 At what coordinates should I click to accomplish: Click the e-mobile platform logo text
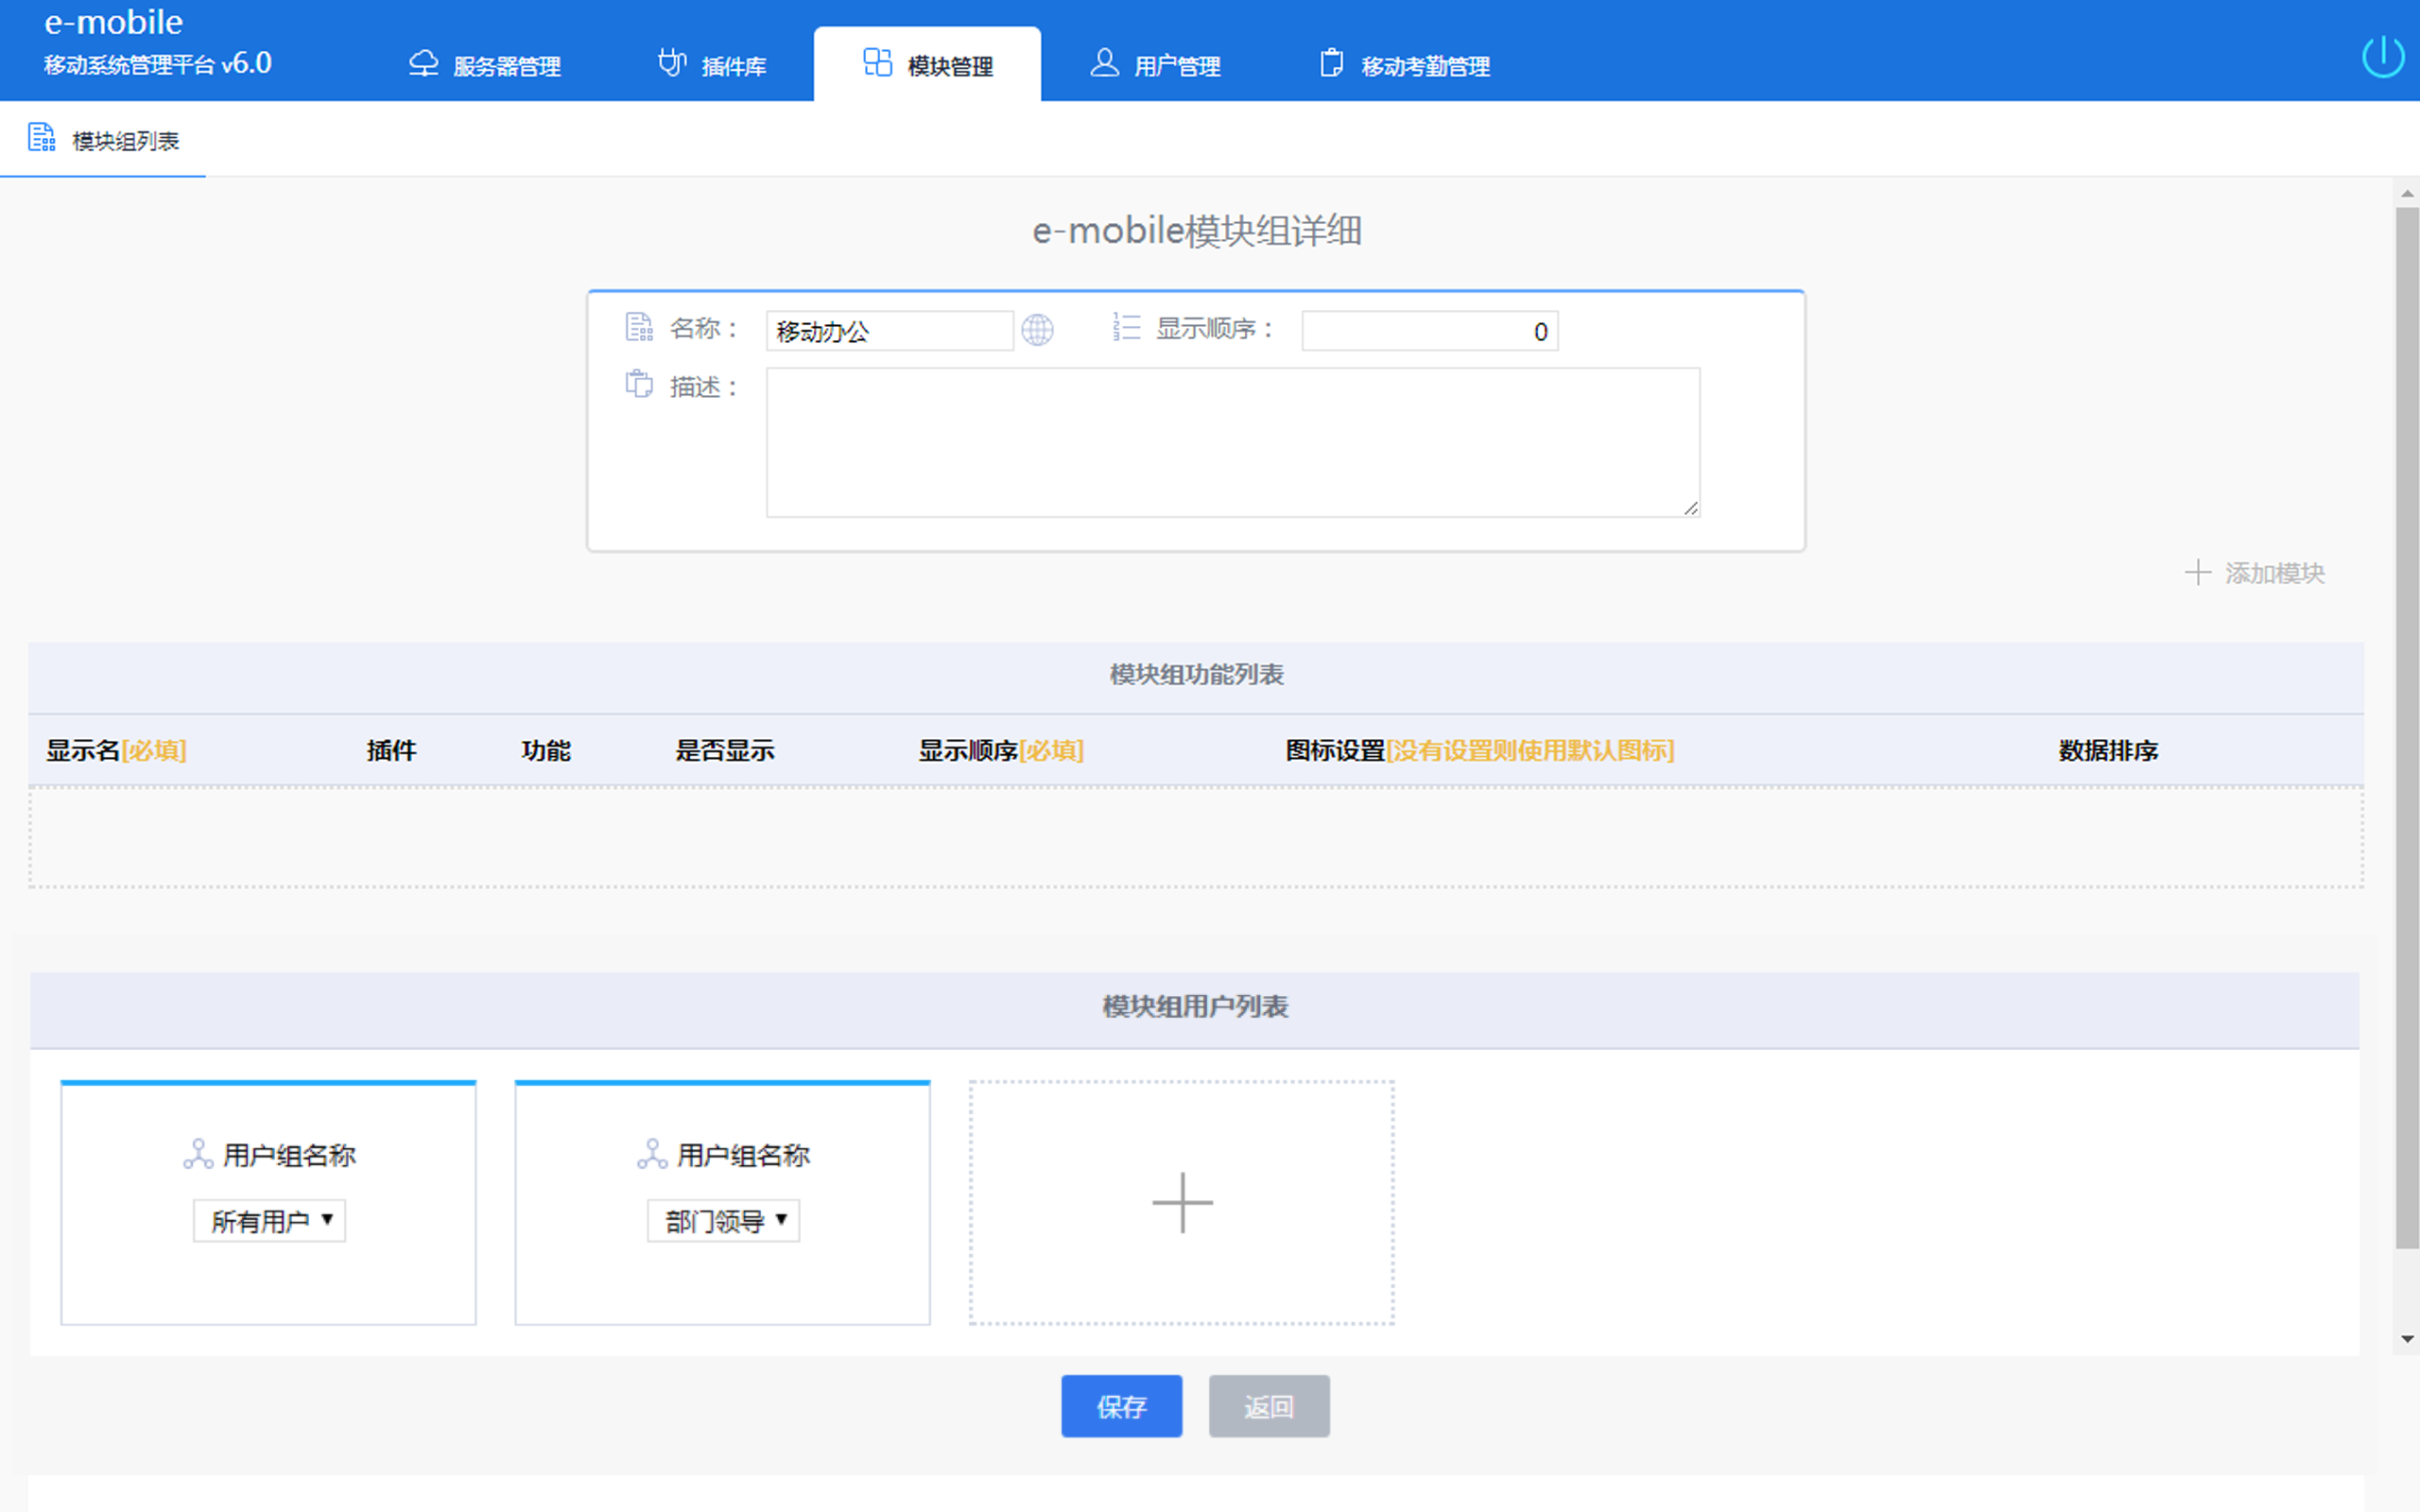click(113, 22)
